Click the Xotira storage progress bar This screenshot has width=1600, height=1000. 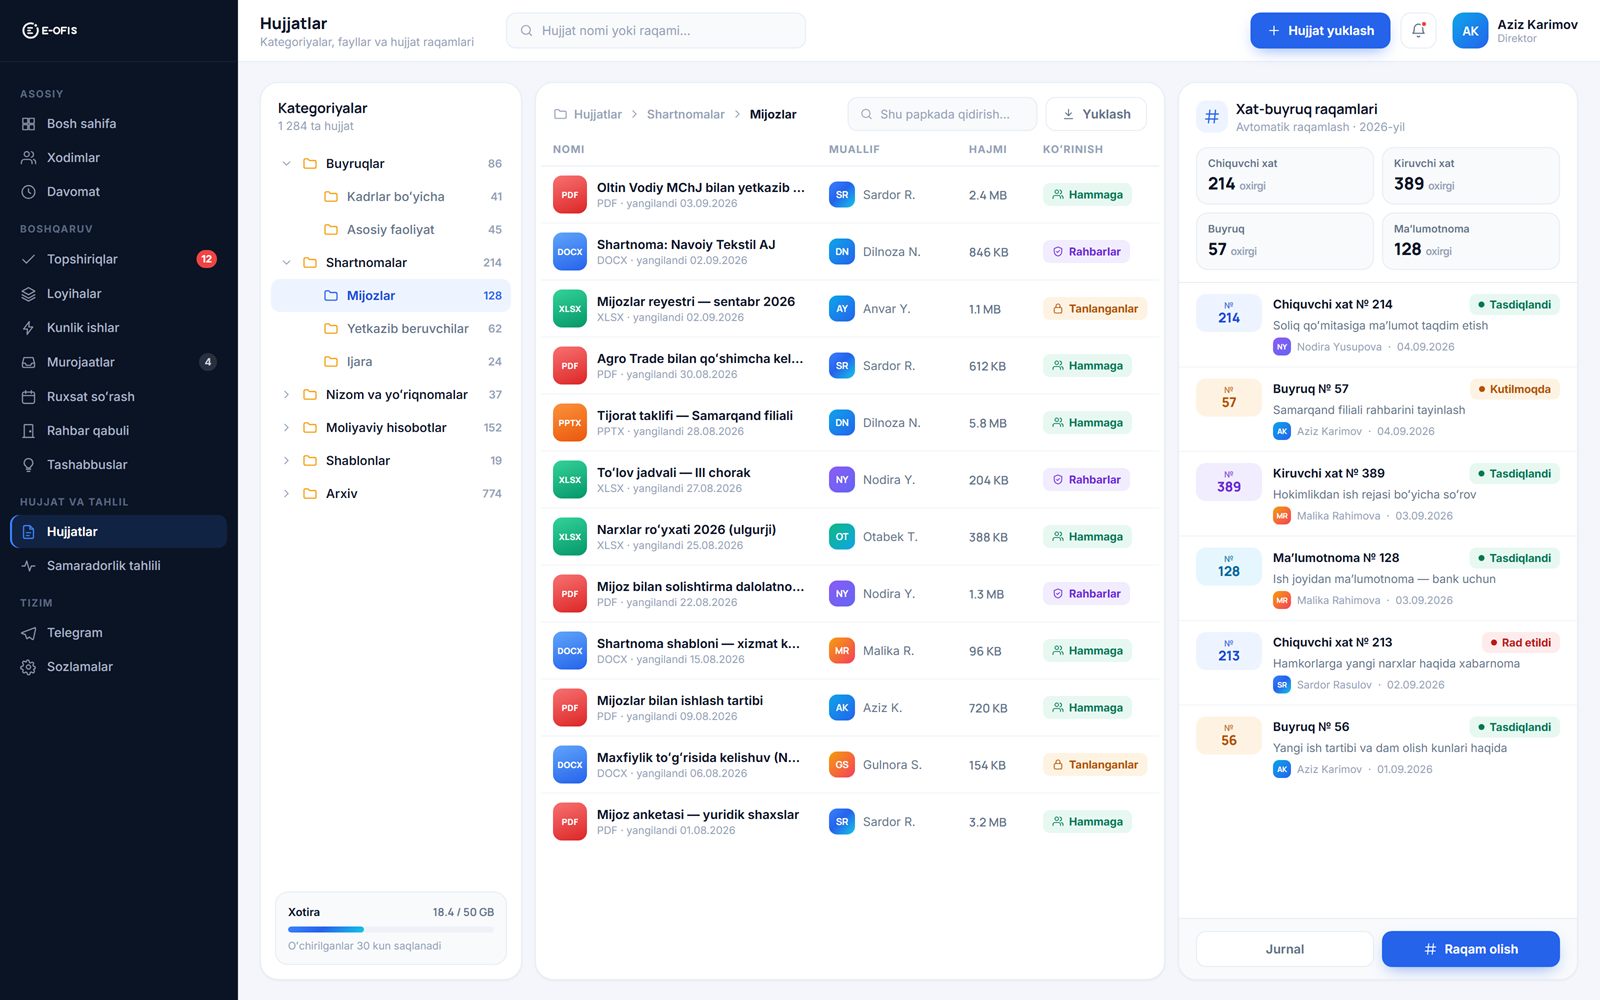(x=391, y=930)
